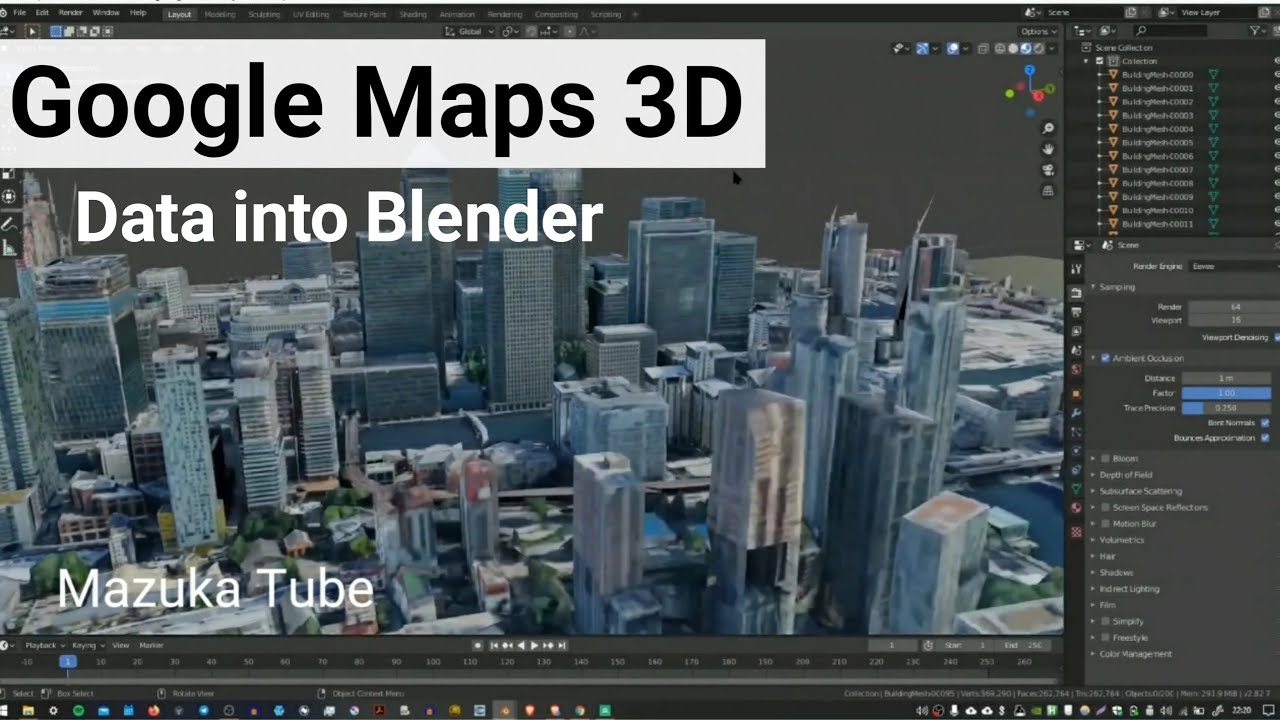The image size is (1280, 720).
Task: Adjust the Factor slider
Action: (x=1226, y=393)
